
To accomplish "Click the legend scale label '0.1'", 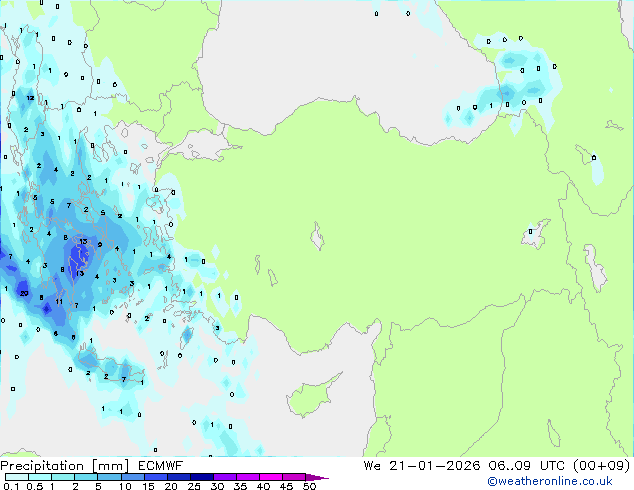I will [11, 486].
